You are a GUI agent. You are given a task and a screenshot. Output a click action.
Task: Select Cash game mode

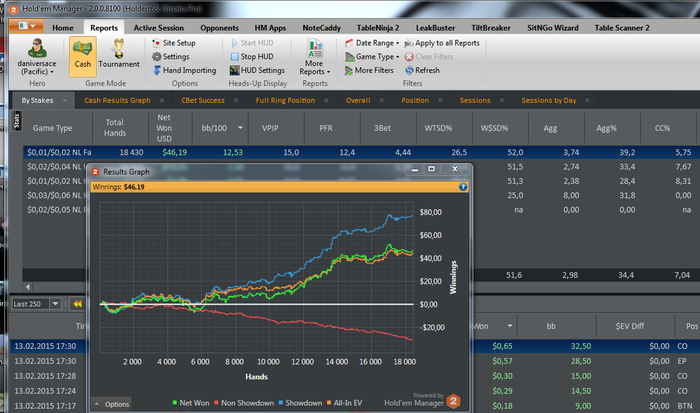[x=83, y=56]
